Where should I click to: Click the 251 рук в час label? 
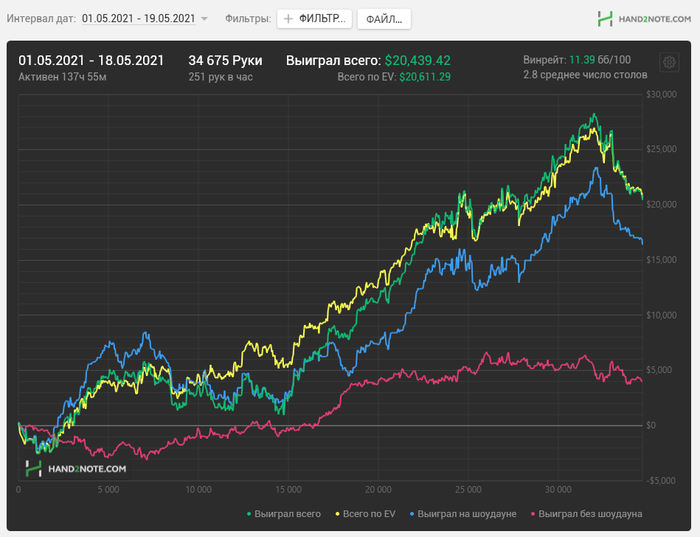pos(221,77)
